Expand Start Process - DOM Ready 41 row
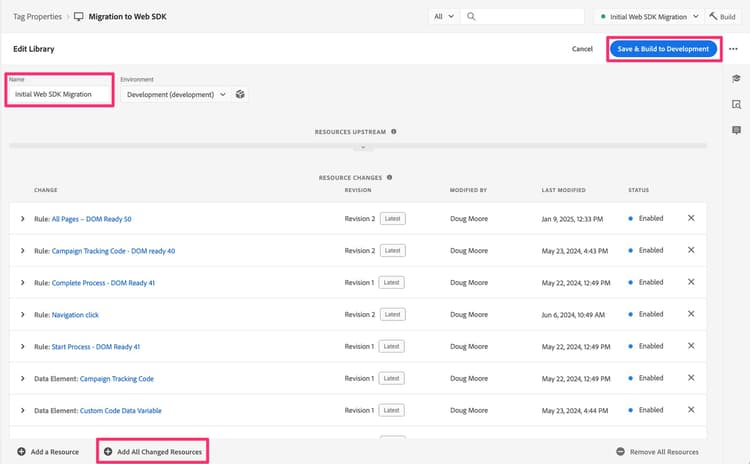 pyautogui.click(x=22, y=346)
